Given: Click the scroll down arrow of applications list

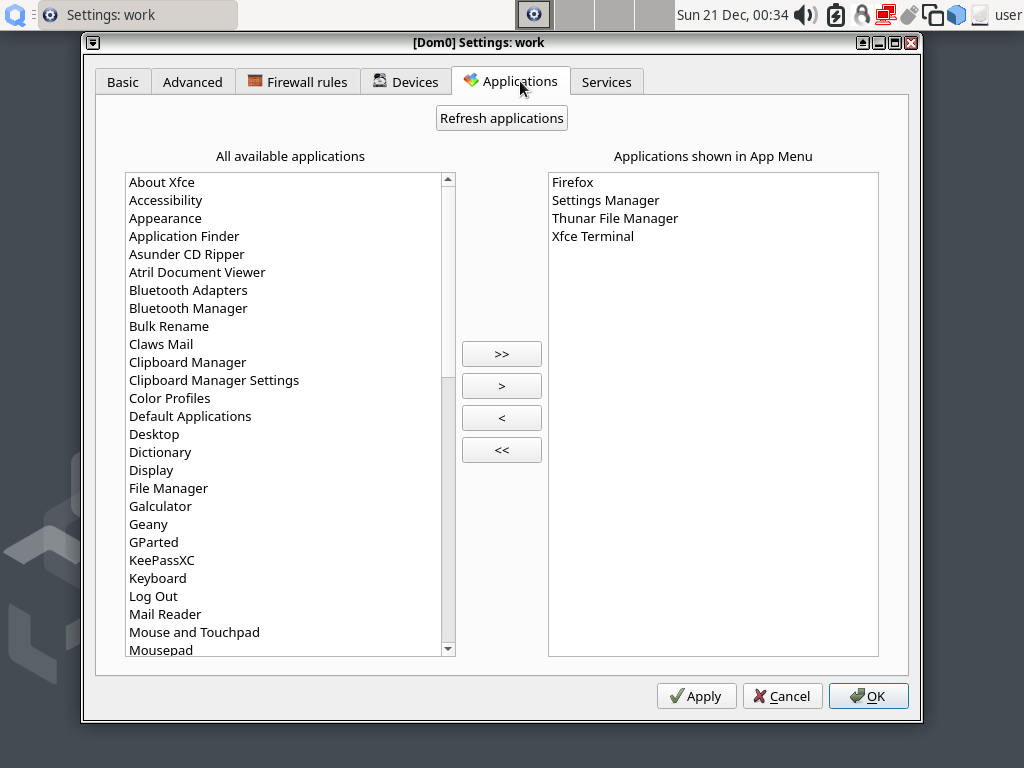Looking at the screenshot, I should [x=448, y=649].
